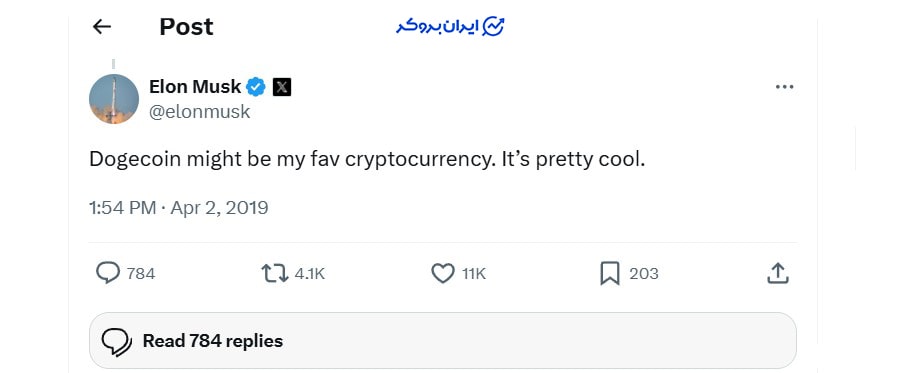The image size is (900, 373).
Task: Like the post with the heart icon
Action: click(443, 274)
